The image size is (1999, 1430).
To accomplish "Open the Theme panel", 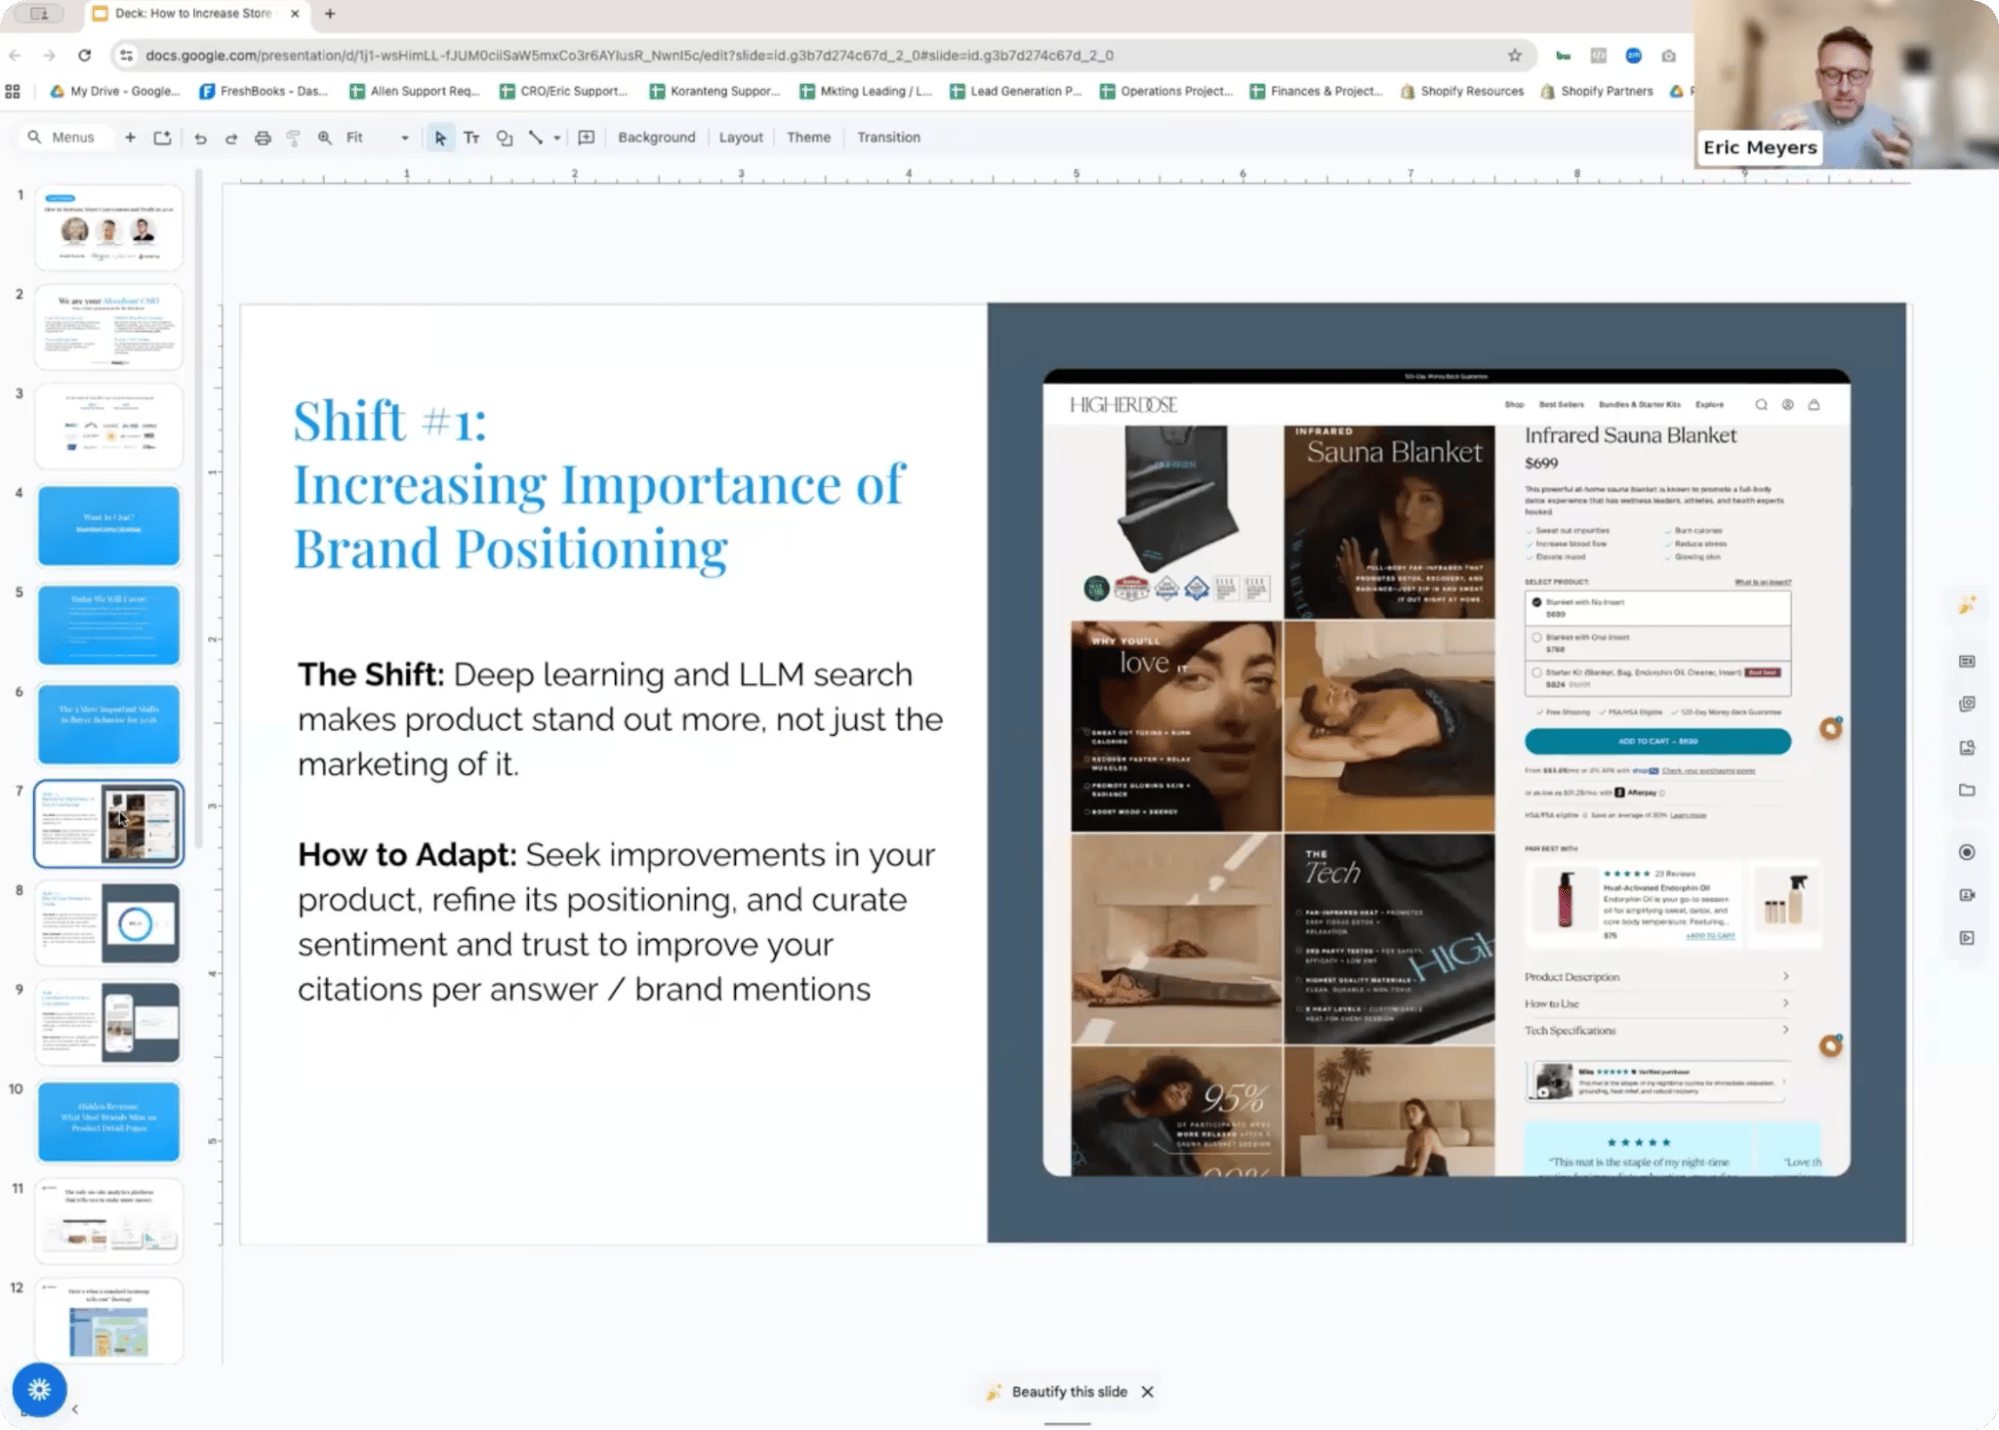I will [808, 138].
